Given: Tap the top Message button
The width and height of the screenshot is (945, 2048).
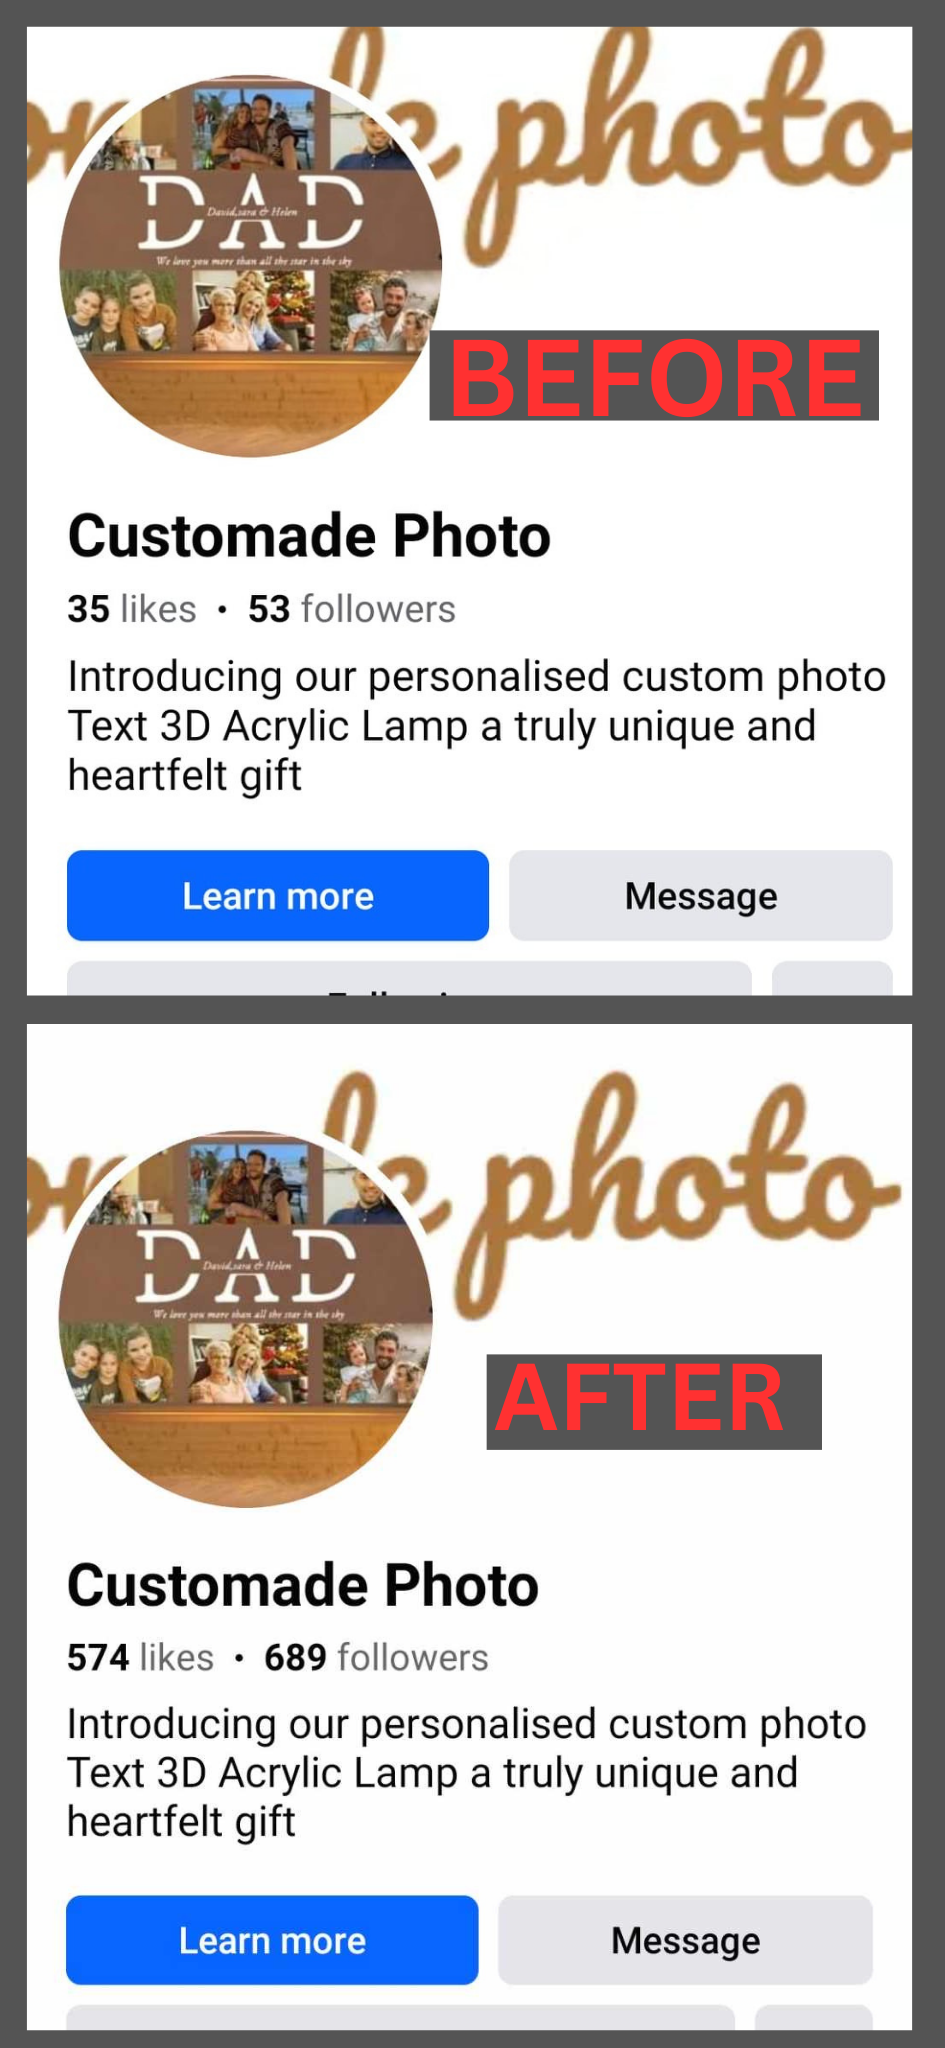Looking at the screenshot, I should pyautogui.click(x=701, y=895).
